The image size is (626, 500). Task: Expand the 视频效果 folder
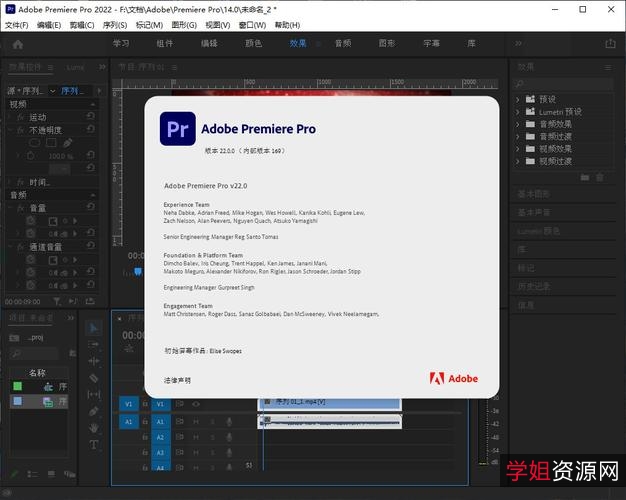[x=517, y=149]
